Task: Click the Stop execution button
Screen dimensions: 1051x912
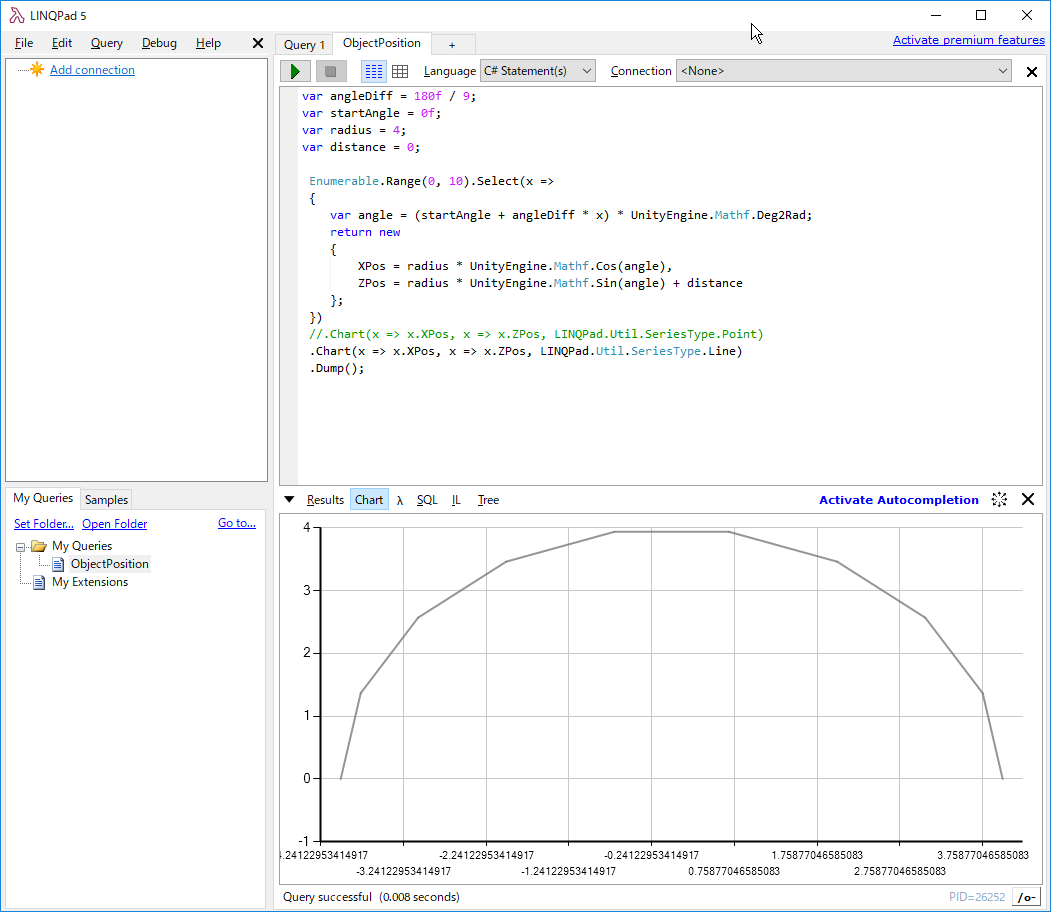Action: [x=330, y=70]
